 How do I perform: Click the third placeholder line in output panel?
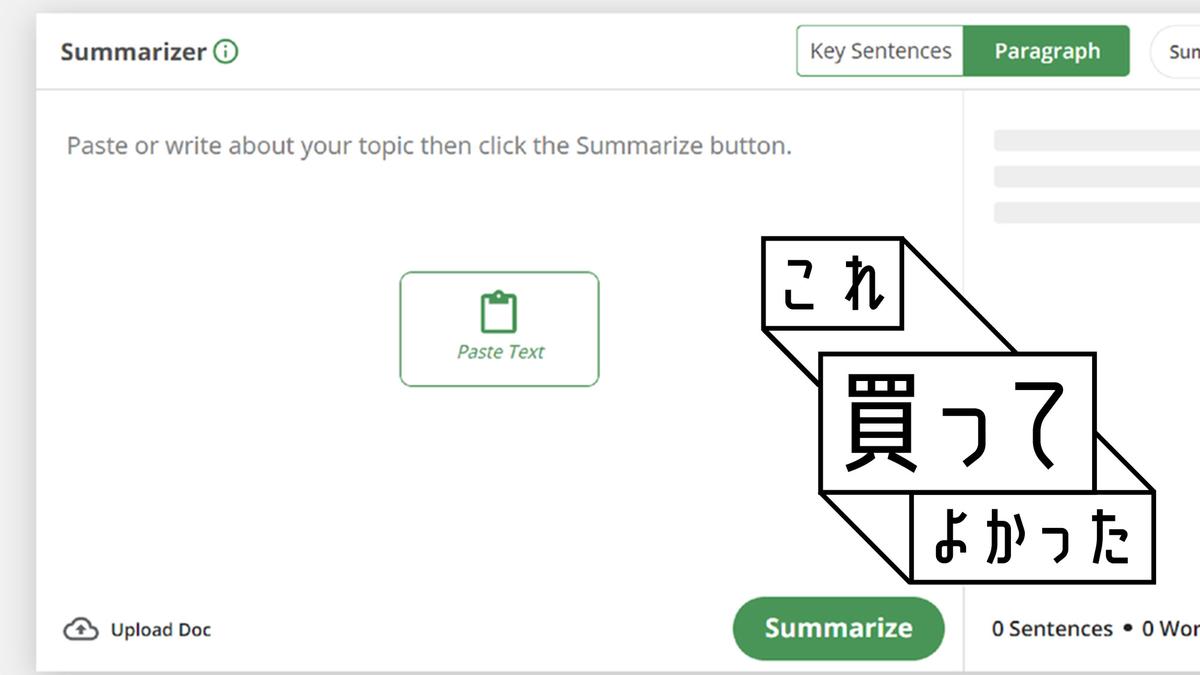pyautogui.click(x=1096, y=213)
